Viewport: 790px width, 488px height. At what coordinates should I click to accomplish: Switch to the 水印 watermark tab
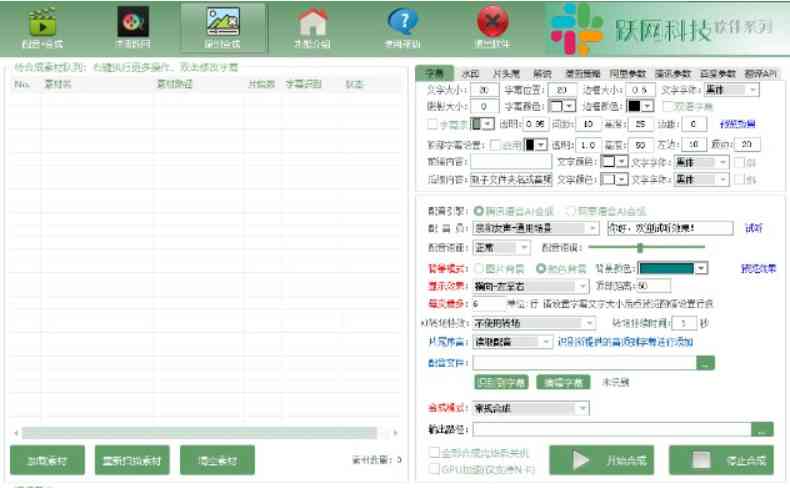click(470, 74)
